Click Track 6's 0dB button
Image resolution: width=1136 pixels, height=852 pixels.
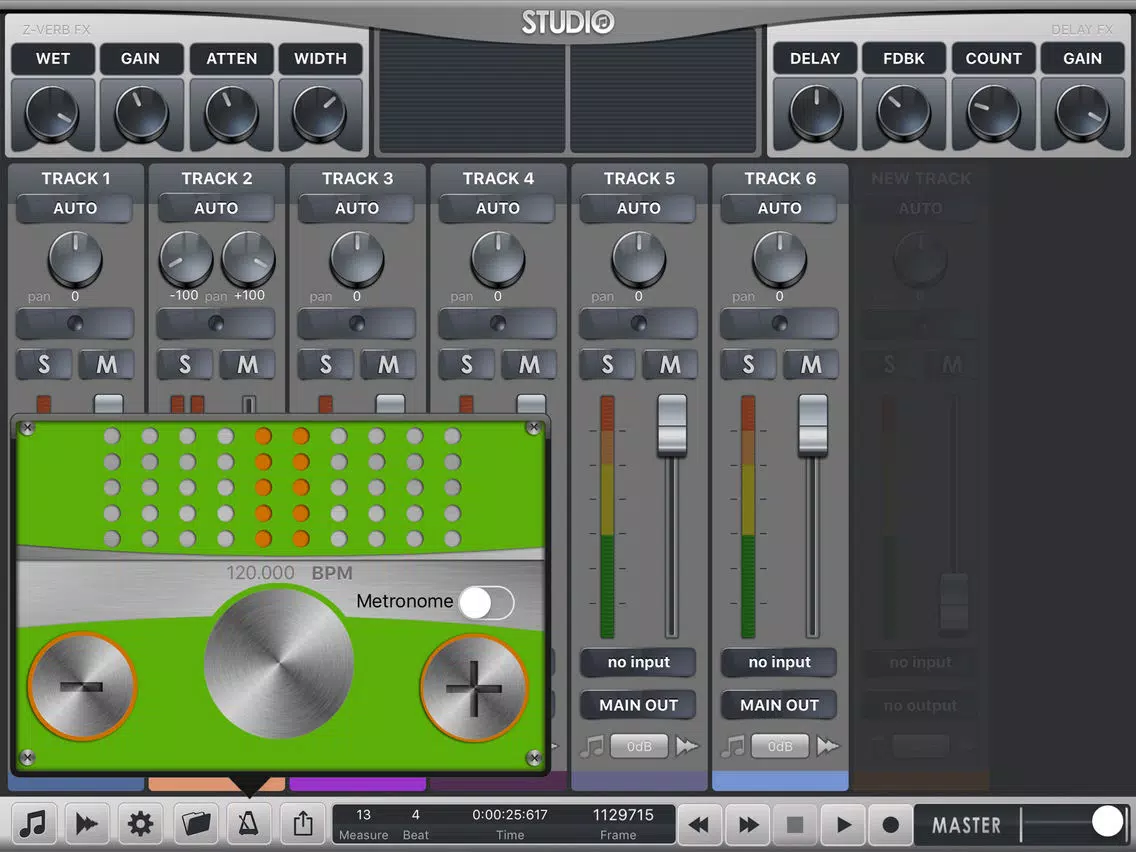pos(780,746)
